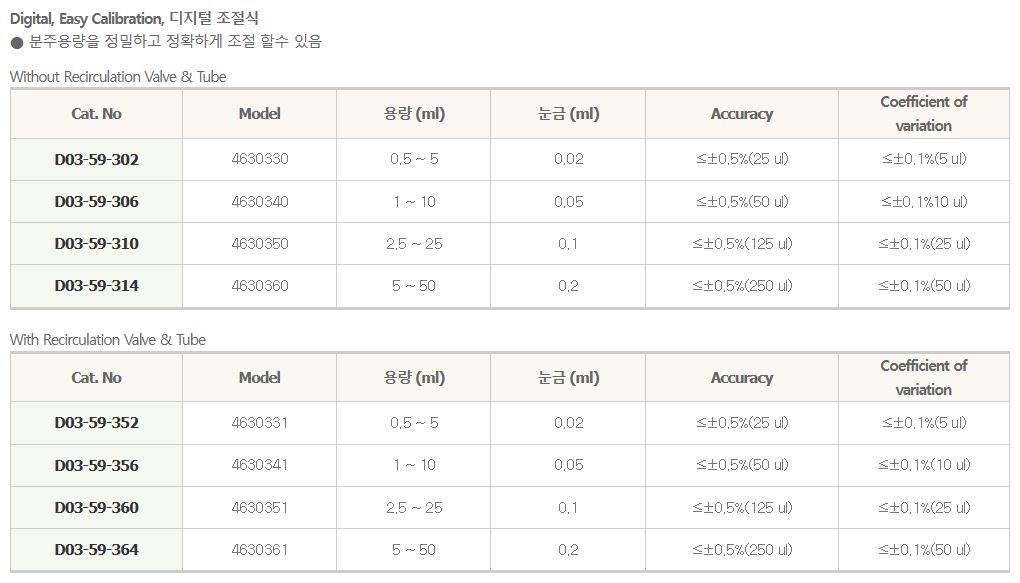Click catalog number D03-59-360
This screenshot has width=1020, height=583.
pyautogui.click(x=97, y=508)
